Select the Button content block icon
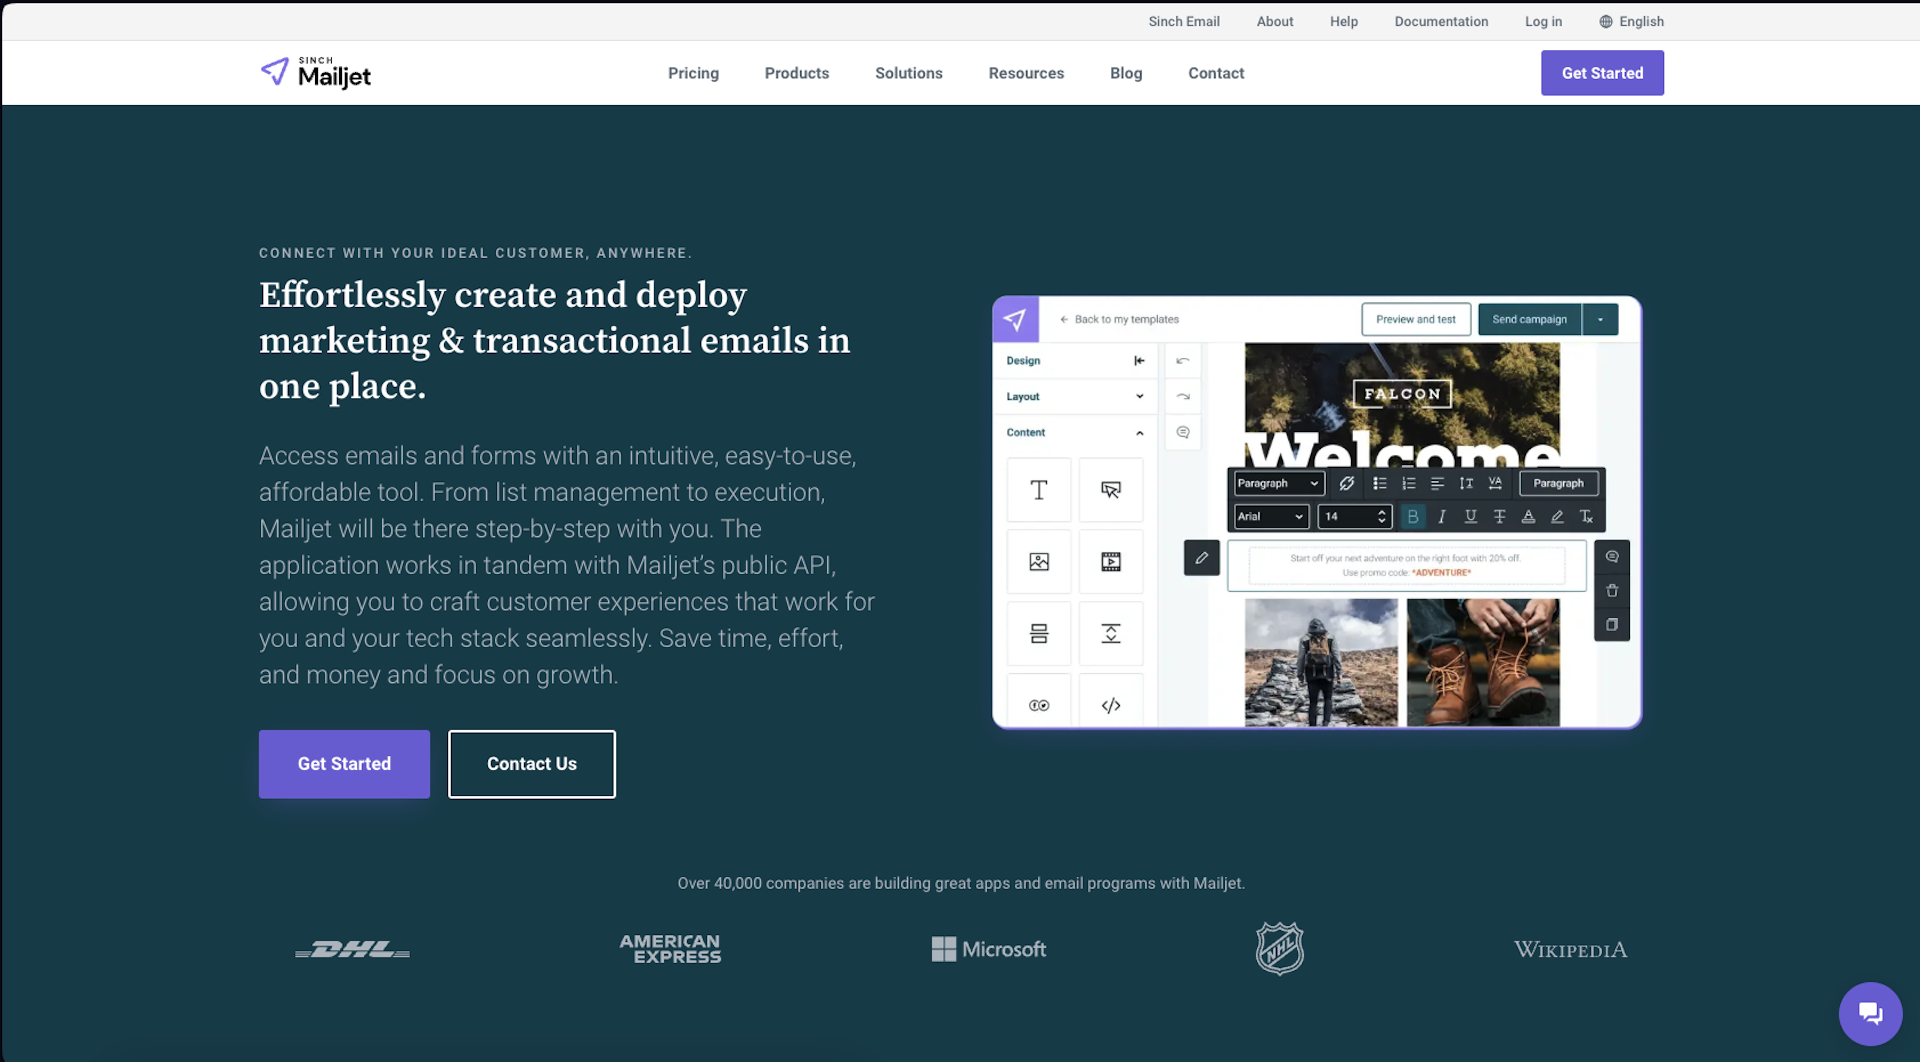 1111,490
